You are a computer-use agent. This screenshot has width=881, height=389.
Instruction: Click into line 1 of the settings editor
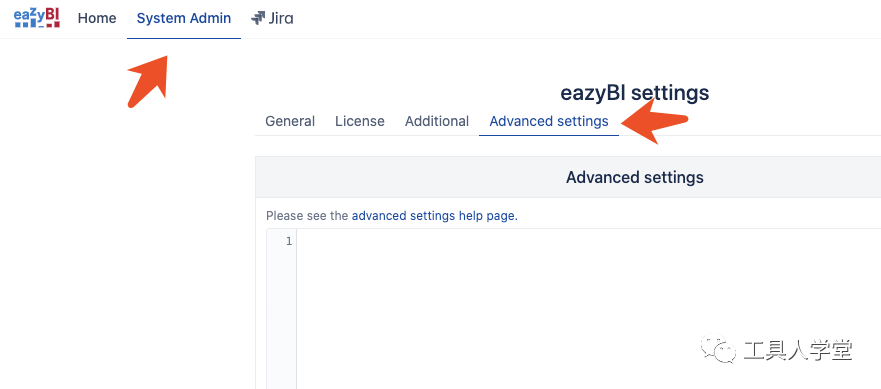pyautogui.click(x=588, y=242)
